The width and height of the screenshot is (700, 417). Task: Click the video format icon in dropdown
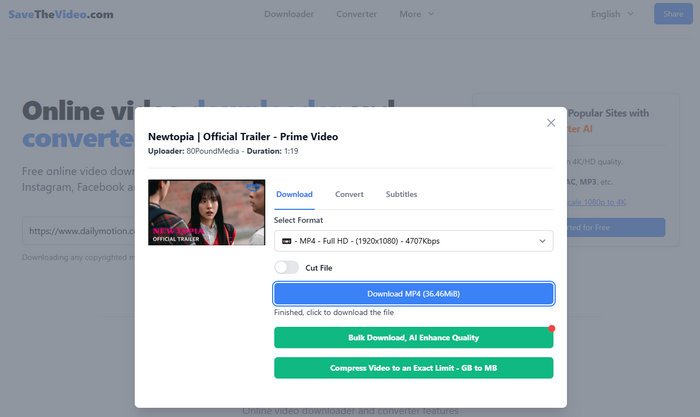click(x=287, y=241)
